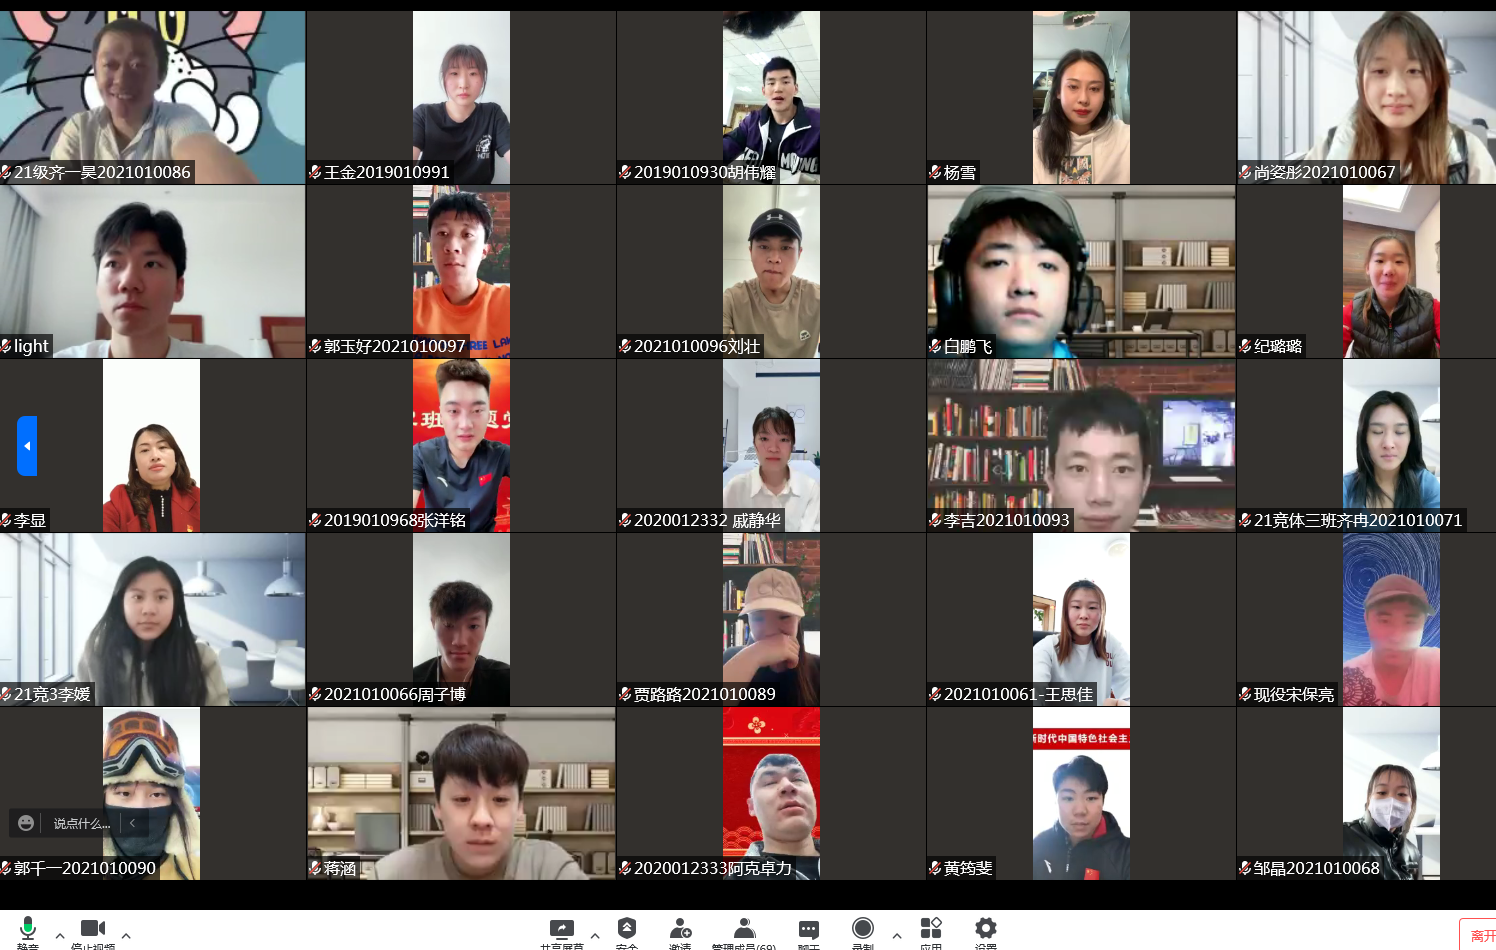Image resolution: width=1496 pixels, height=950 pixels.
Task: Click the mic-off indicator next to light
Action: [x=8, y=346]
